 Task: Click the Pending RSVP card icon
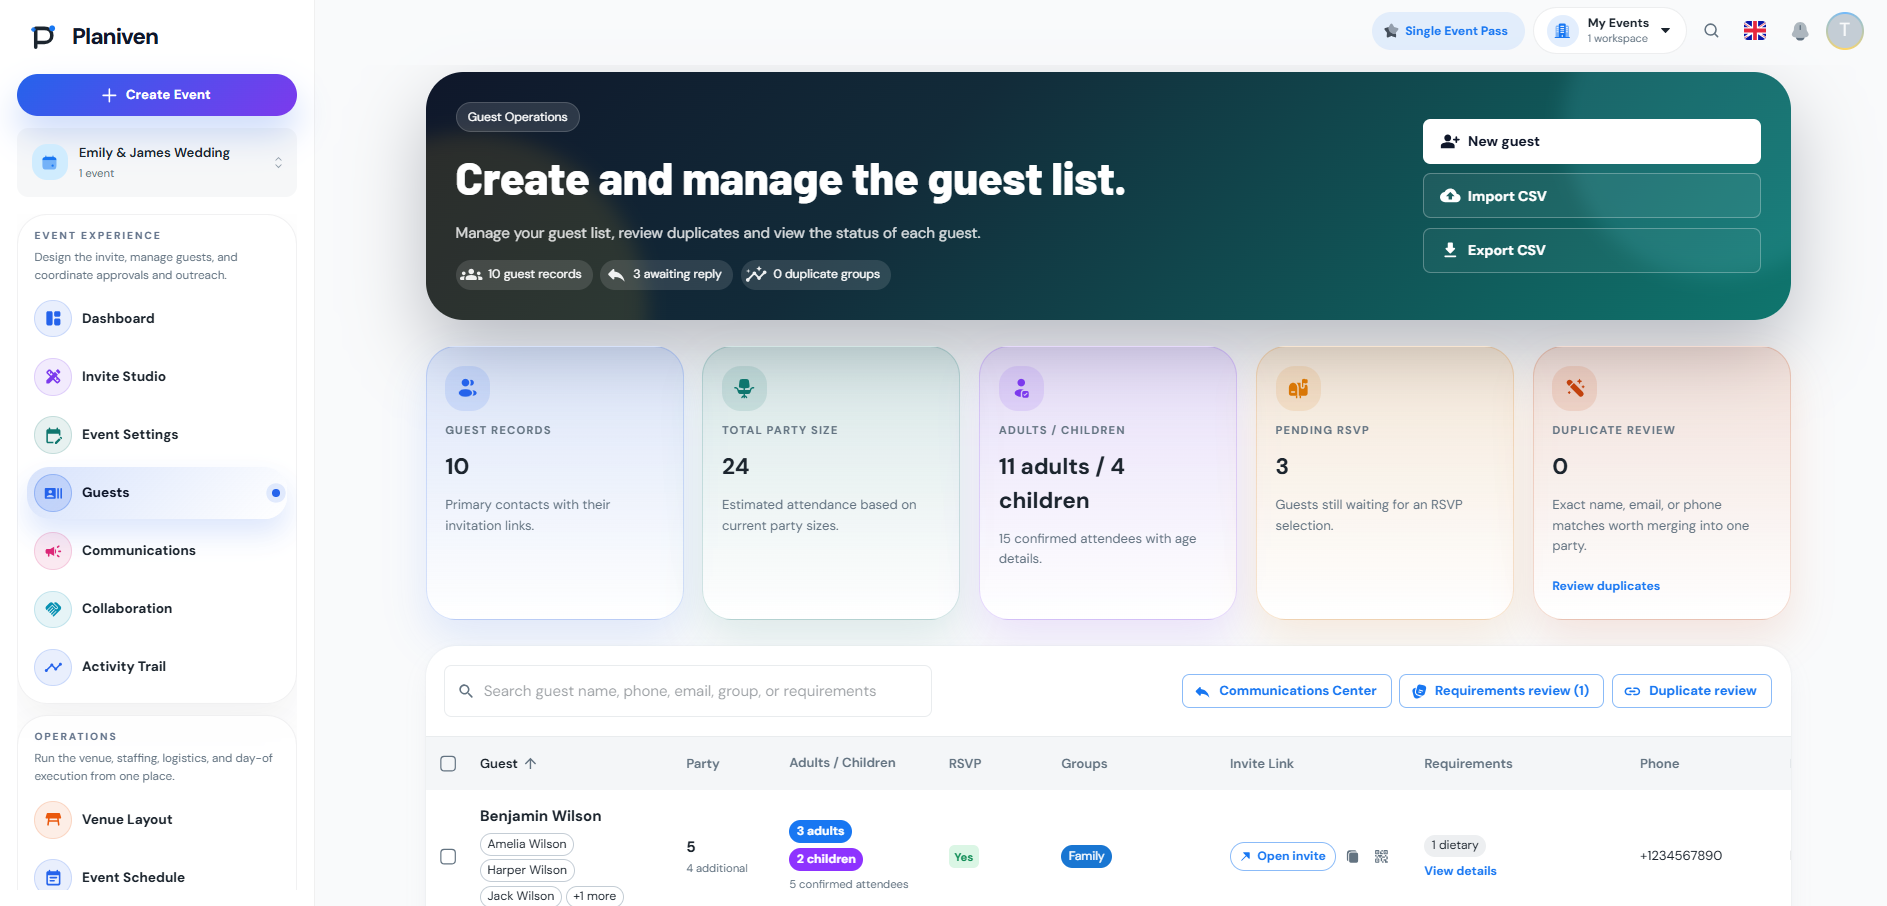tap(1298, 389)
